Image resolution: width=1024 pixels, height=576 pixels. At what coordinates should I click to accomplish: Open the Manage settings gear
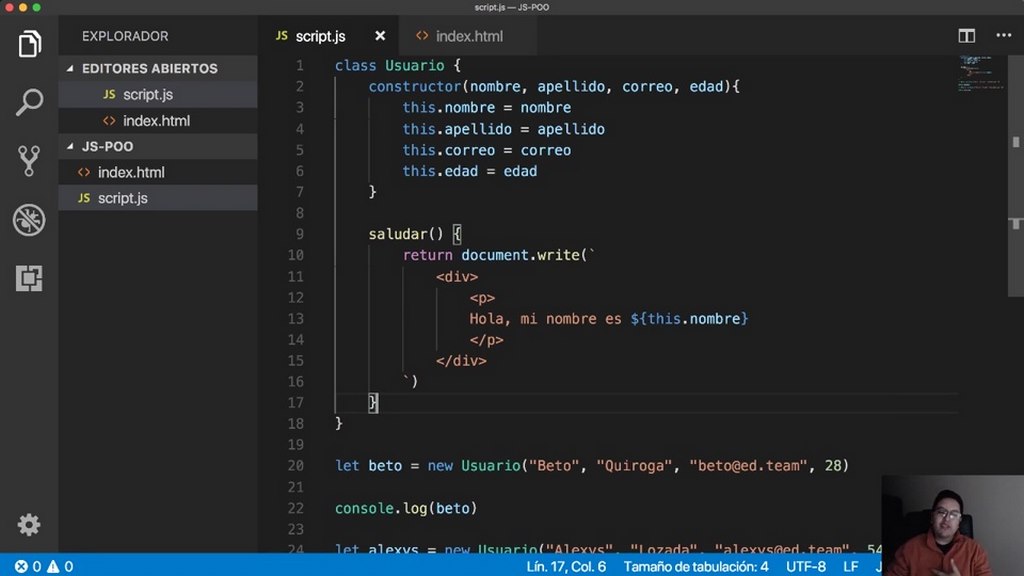[x=29, y=525]
